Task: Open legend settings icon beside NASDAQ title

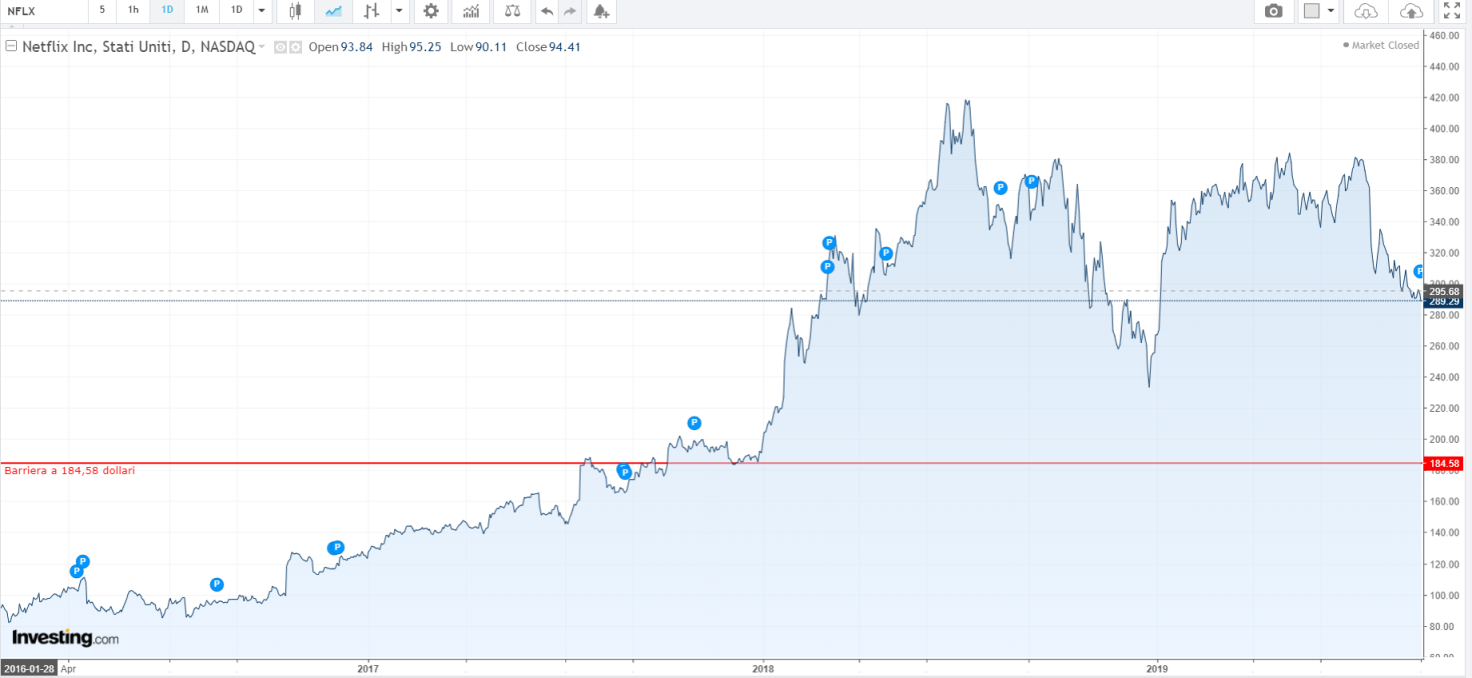Action: pos(297,47)
